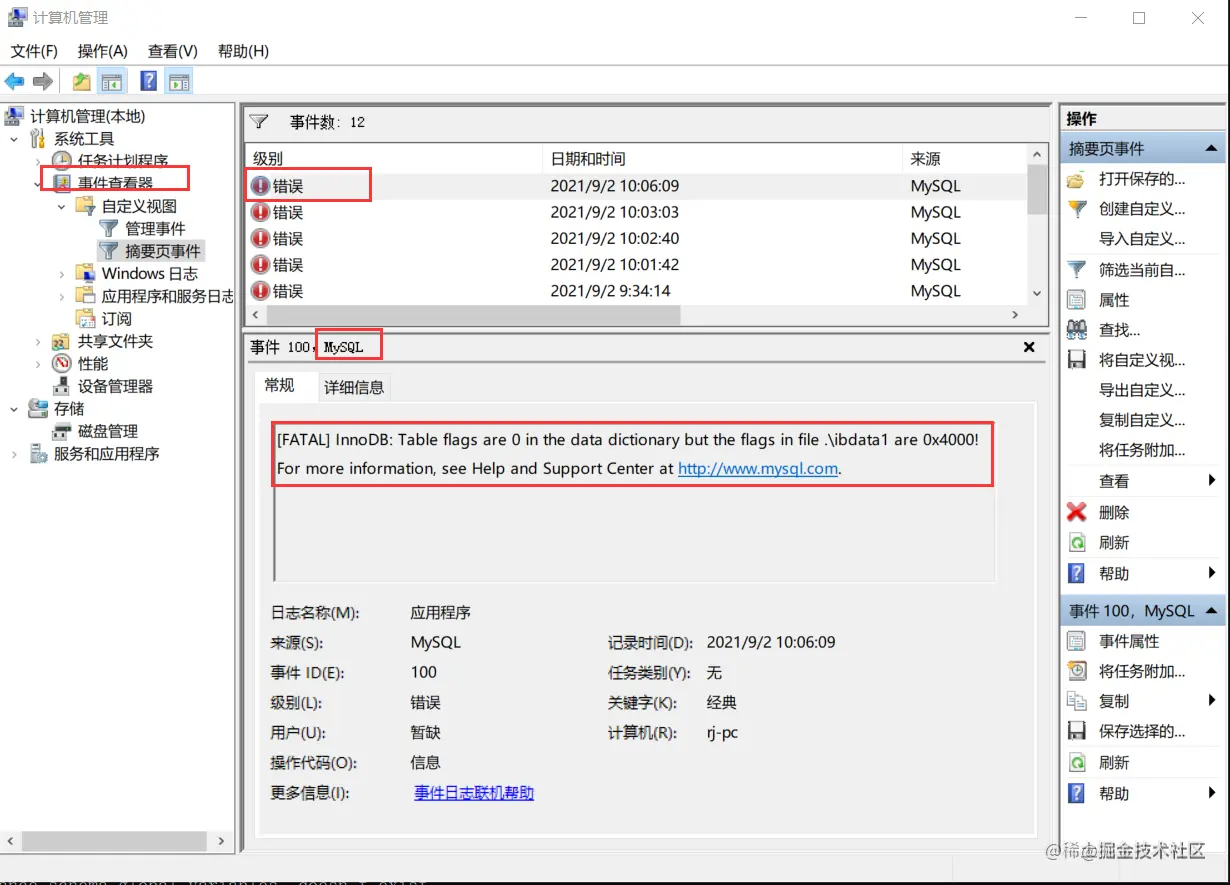
Task: Collapse the 自定义视图 tree node arrow
Action: 62,206
